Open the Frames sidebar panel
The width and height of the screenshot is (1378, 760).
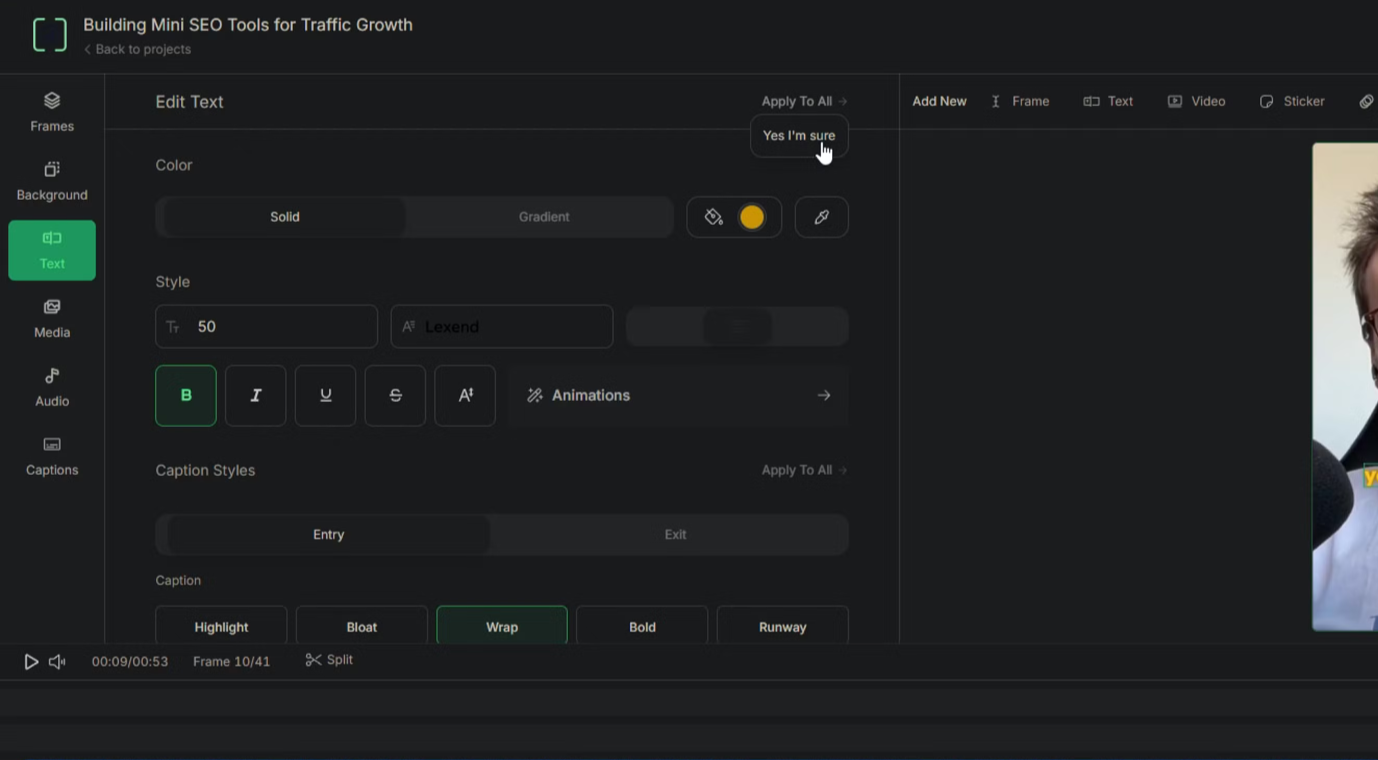[52, 112]
